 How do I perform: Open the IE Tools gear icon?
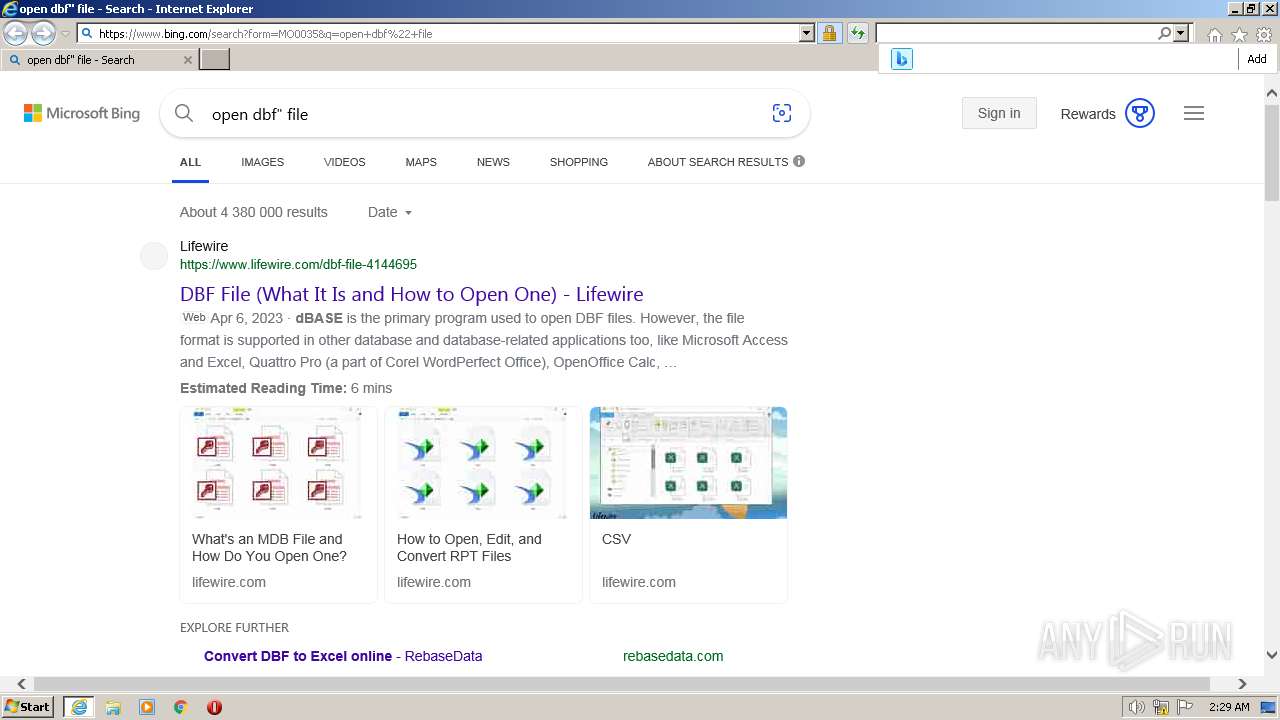(1264, 35)
